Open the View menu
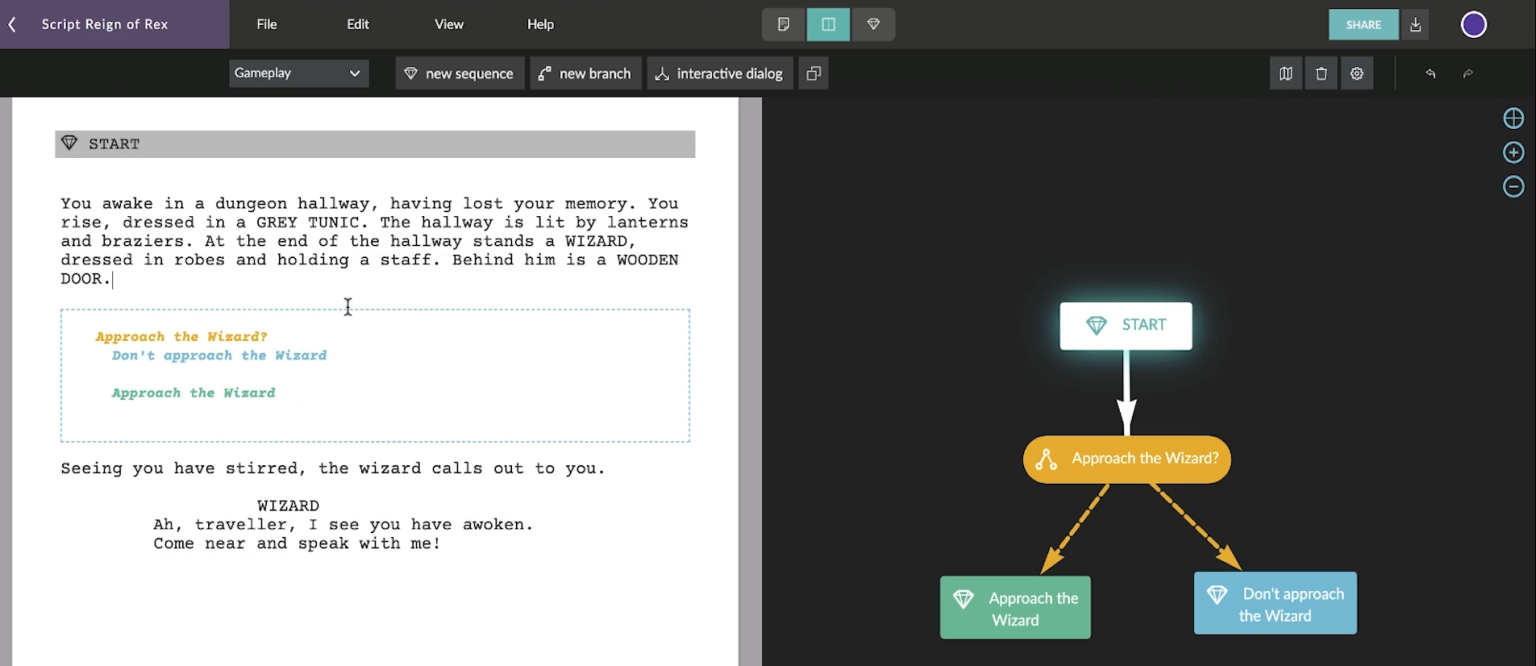 point(448,24)
